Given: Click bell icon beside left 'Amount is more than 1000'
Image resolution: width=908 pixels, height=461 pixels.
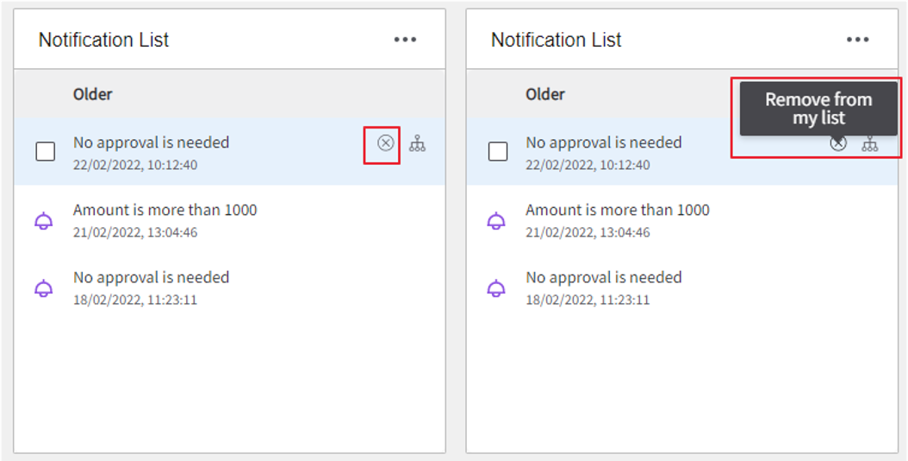Looking at the screenshot, I should tap(44, 221).
